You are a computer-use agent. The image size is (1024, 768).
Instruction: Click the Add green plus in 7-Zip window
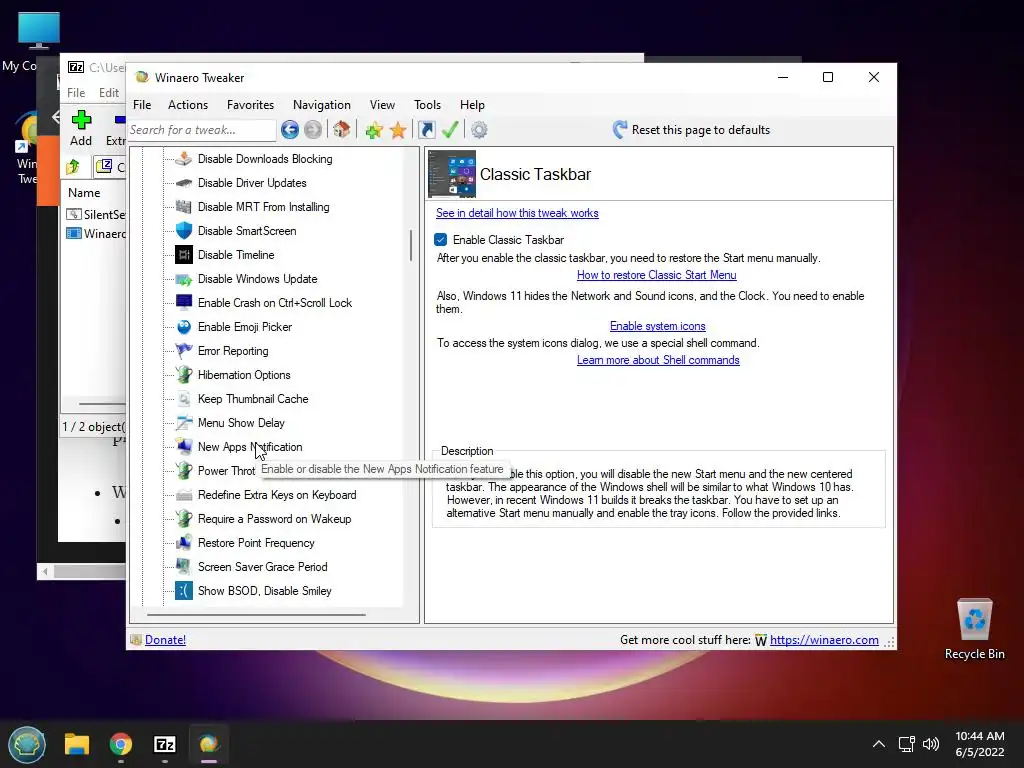click(81, 120)
